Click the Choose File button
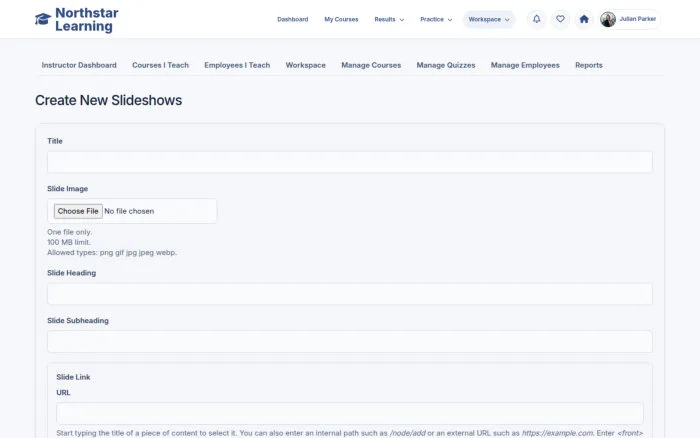 pyautogui.click(x=78, y=211)
